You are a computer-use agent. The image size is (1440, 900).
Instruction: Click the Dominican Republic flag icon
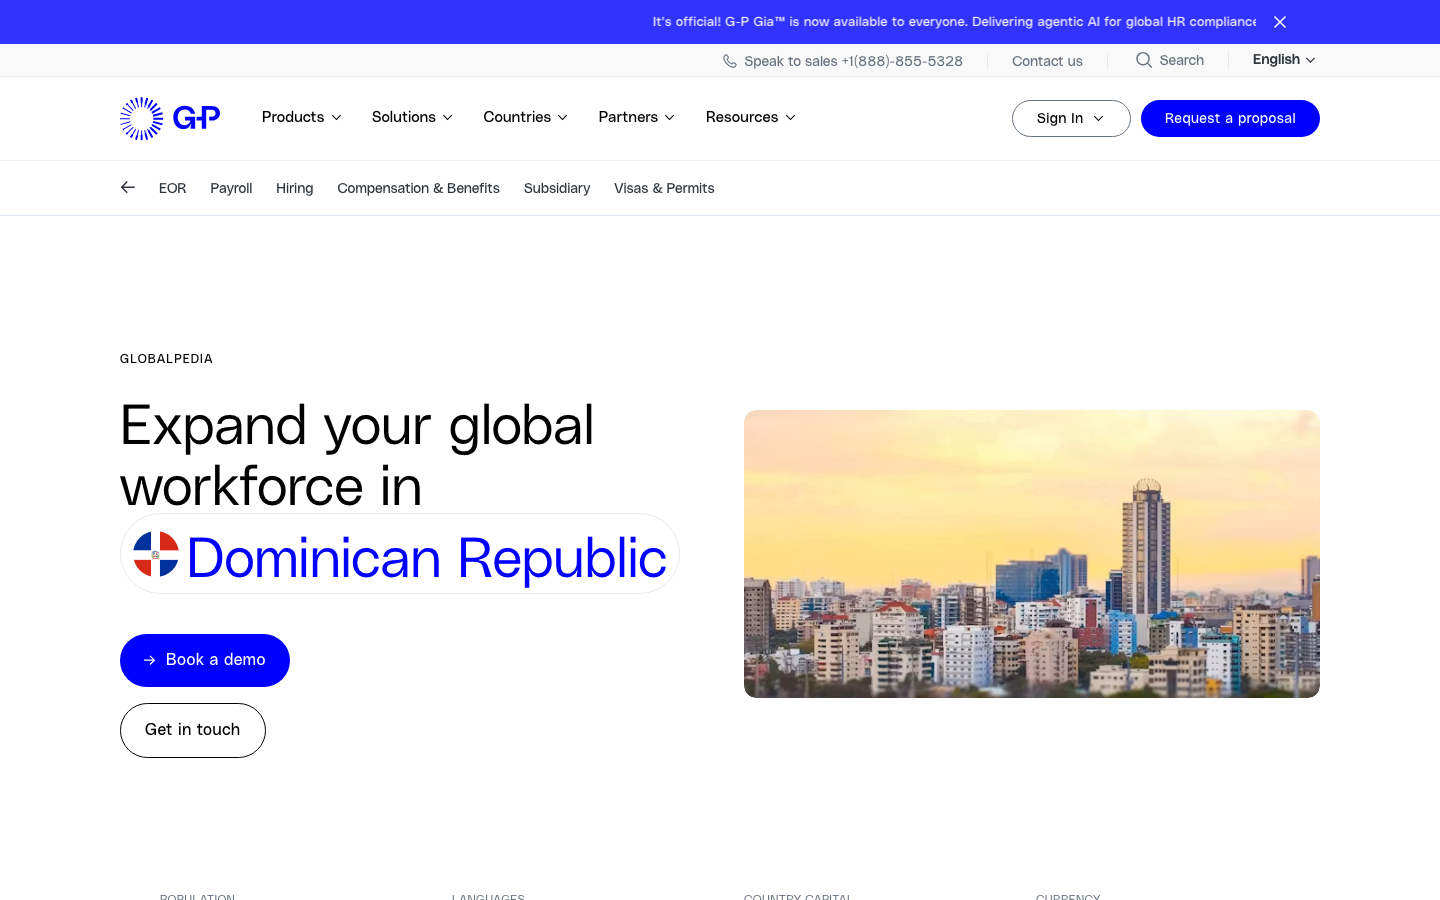(156, 554)
